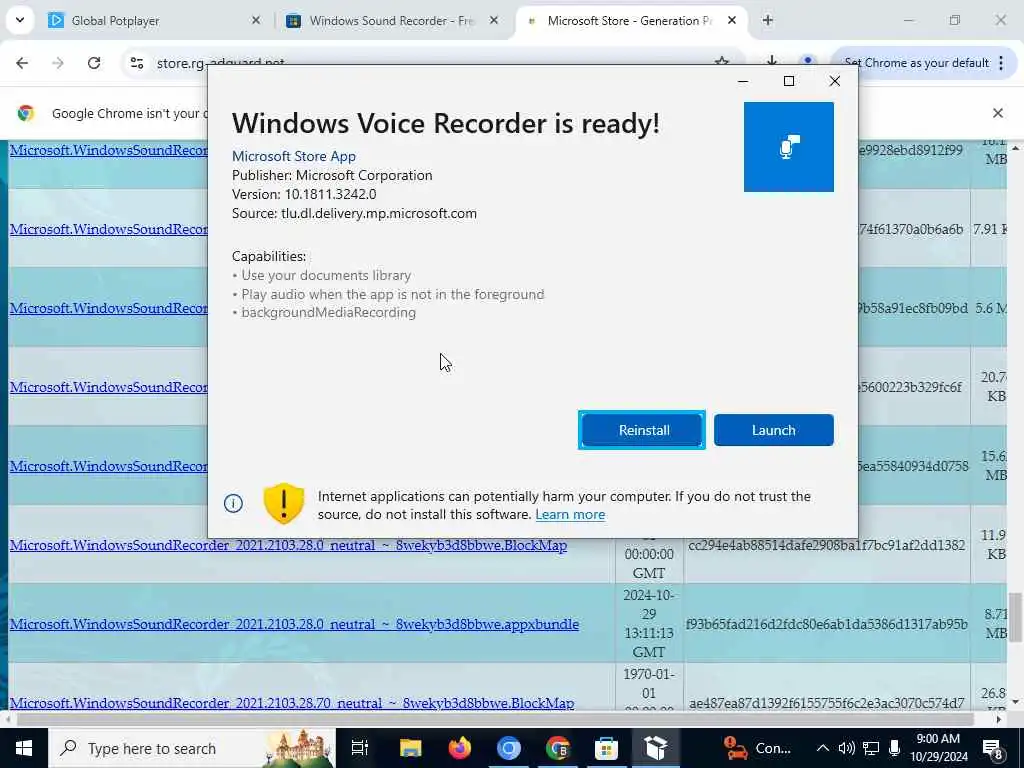Go back in Chrome

[x=22, y=63]
